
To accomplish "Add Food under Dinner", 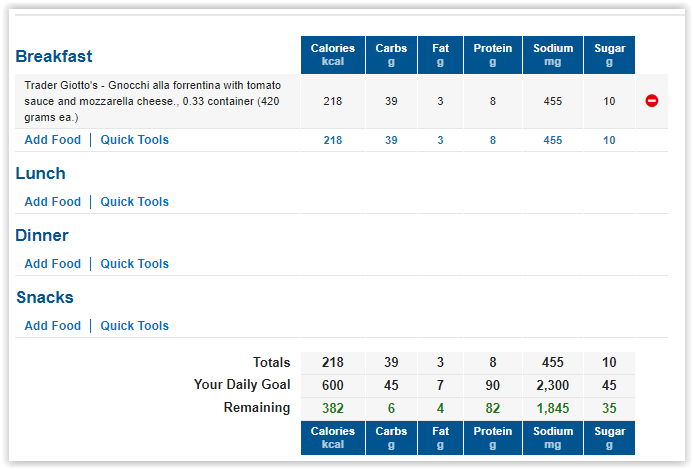I will pos(53,263).
